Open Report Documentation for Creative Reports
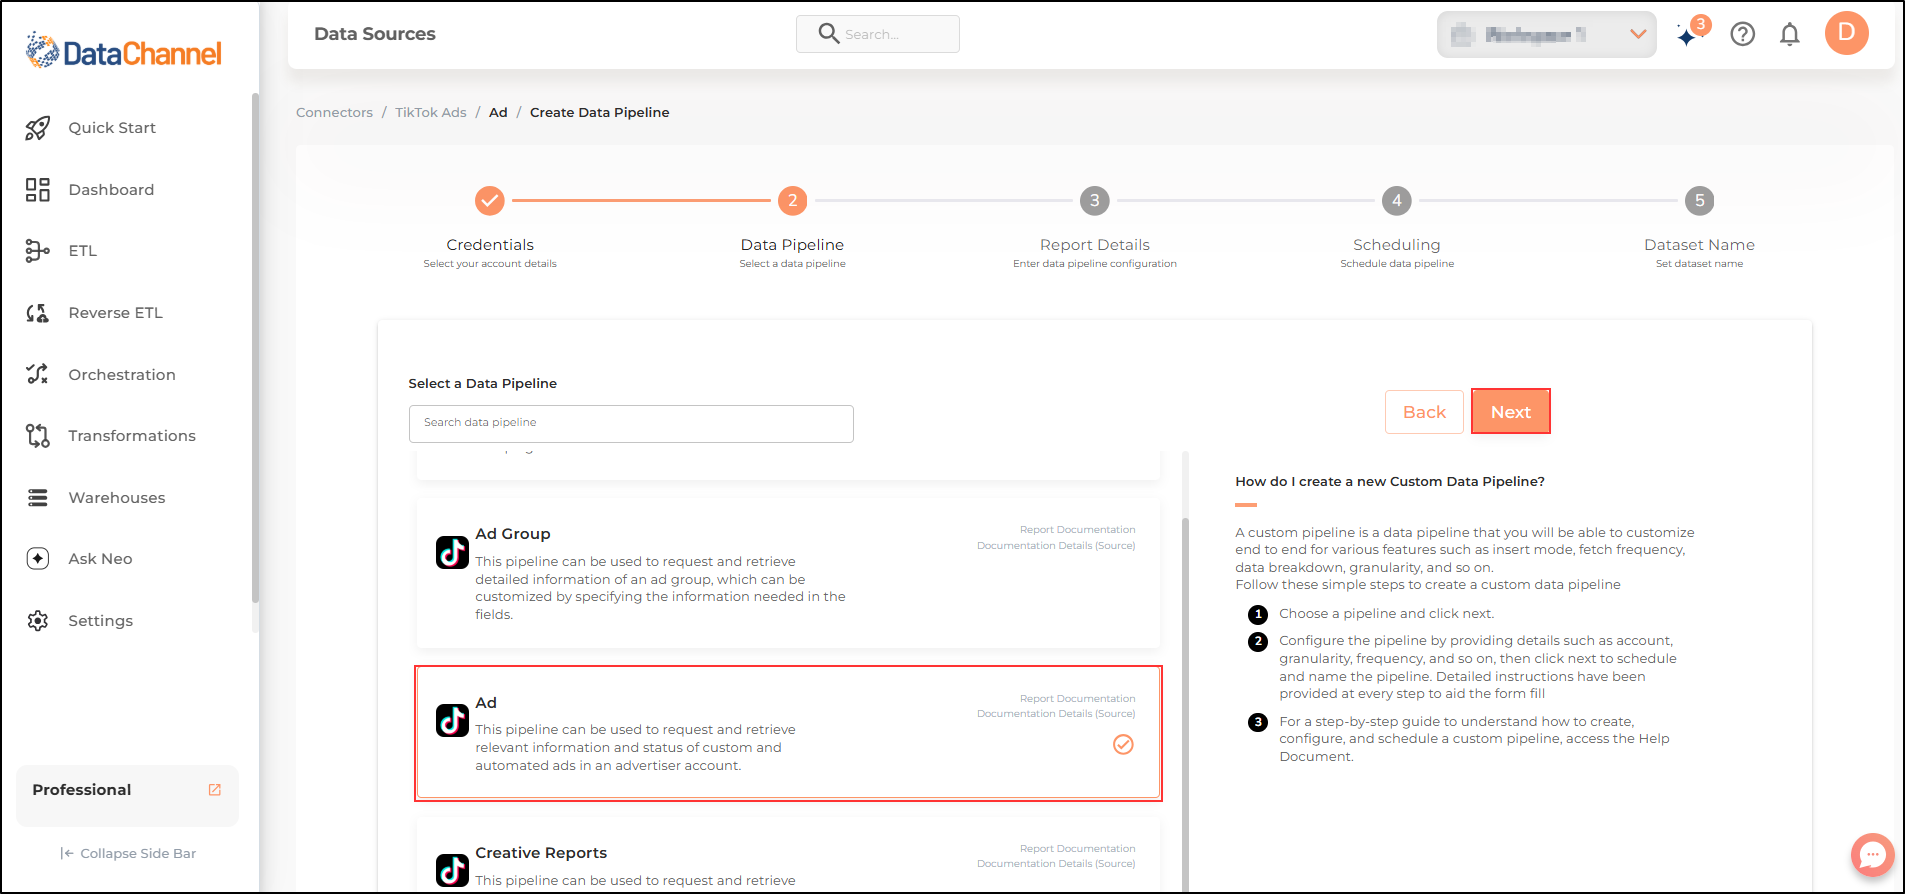Image resolution: width=1905 pixels, height=894 pixels. tap(1077, 849)
